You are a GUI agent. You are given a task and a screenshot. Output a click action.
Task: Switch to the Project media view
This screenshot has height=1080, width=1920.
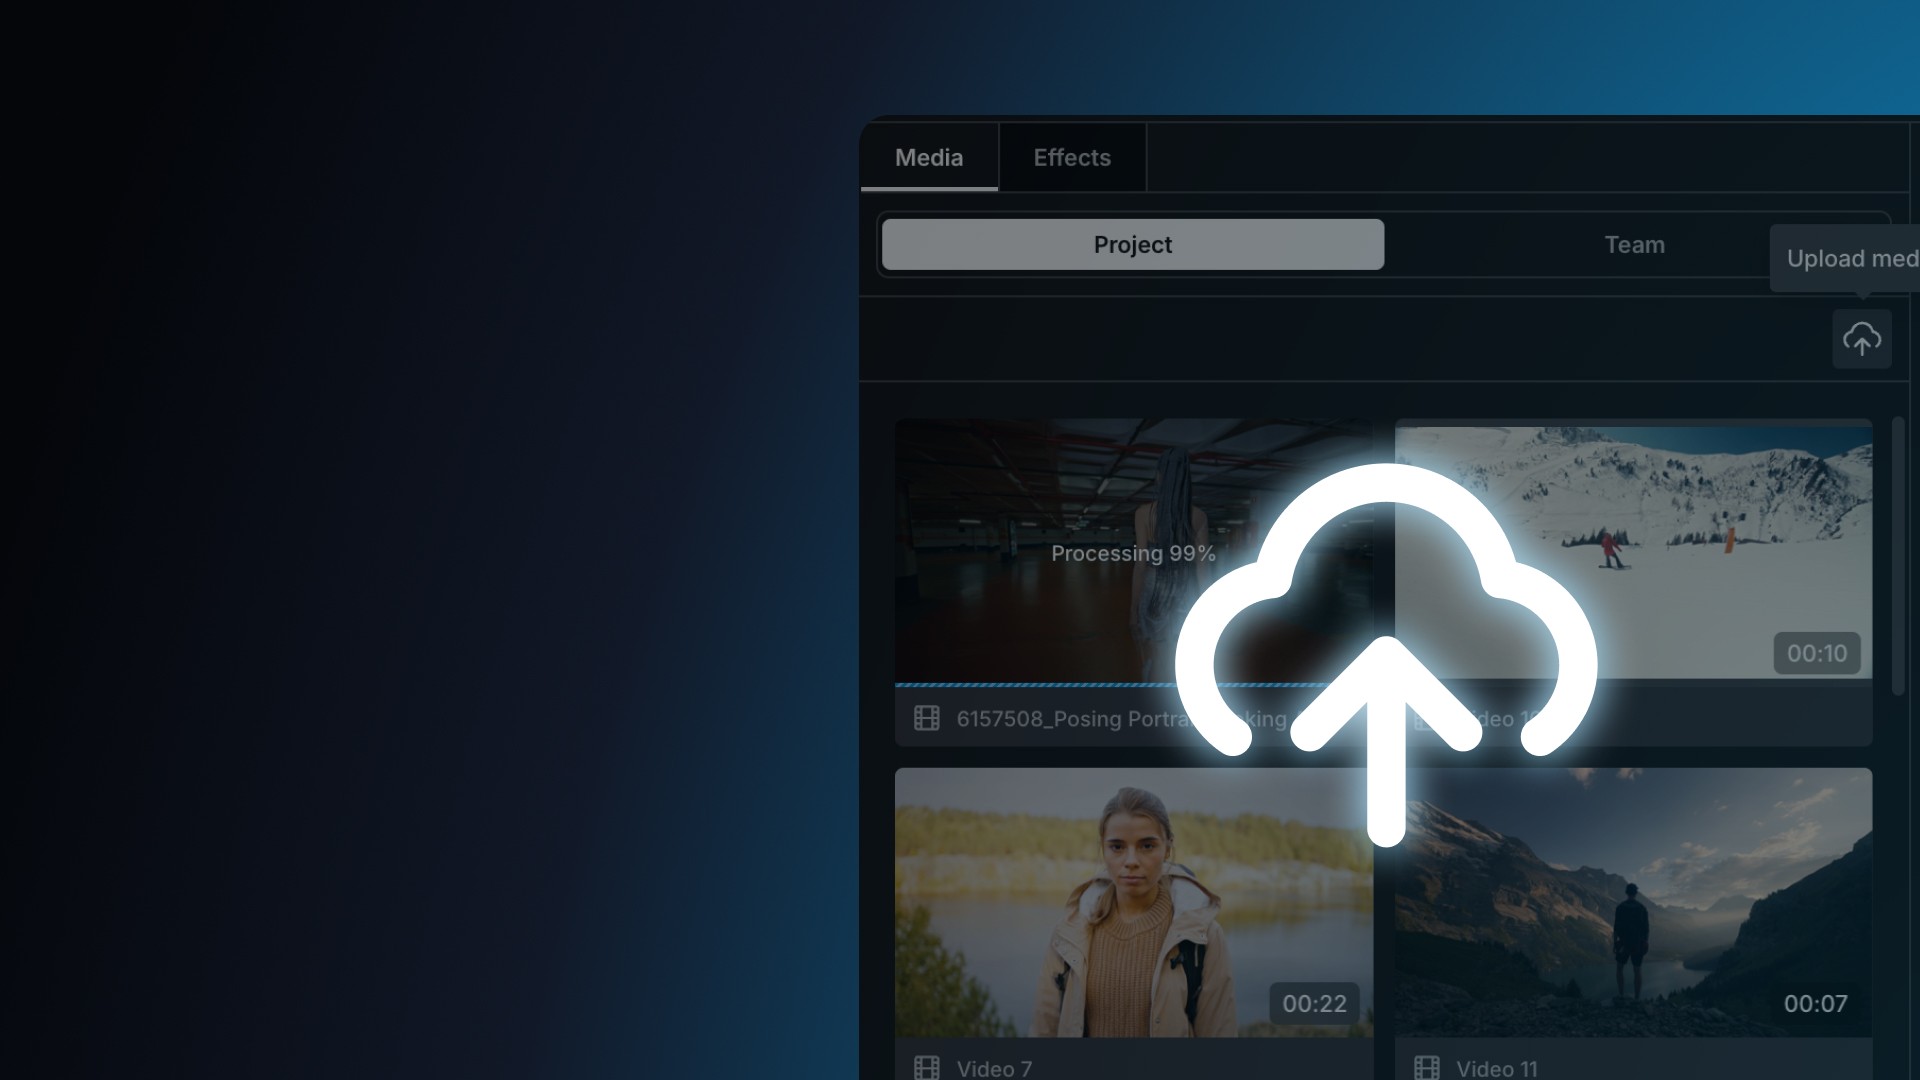pyautogui.click(x=1132, y=245)
